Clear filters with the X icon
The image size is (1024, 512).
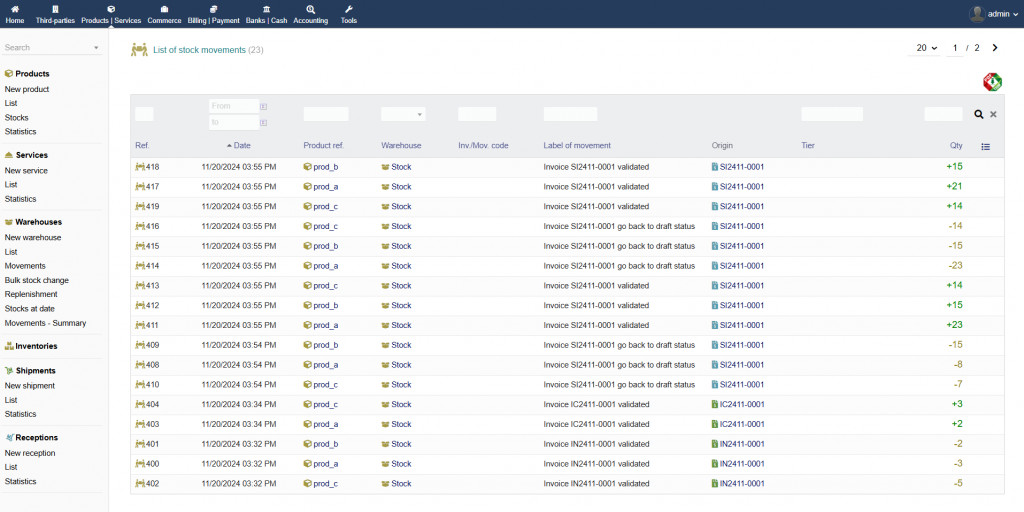pyautogui.click(x=993, y=115)
